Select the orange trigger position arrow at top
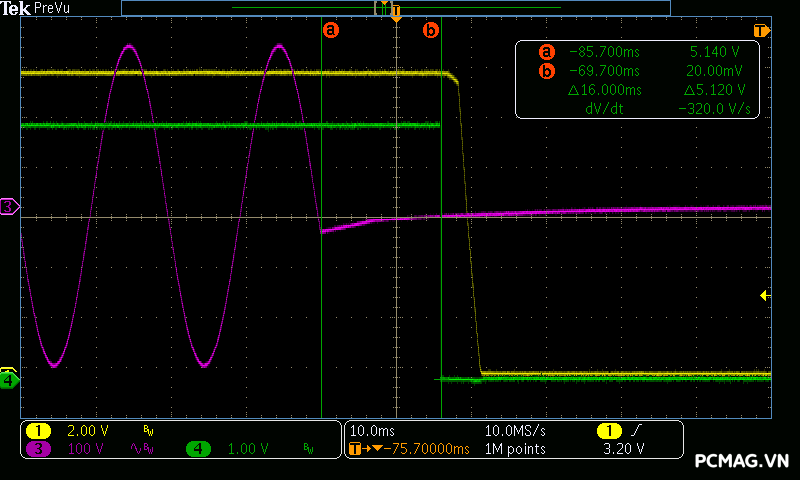This screenshot has width=800, height=480. (396, 19)
